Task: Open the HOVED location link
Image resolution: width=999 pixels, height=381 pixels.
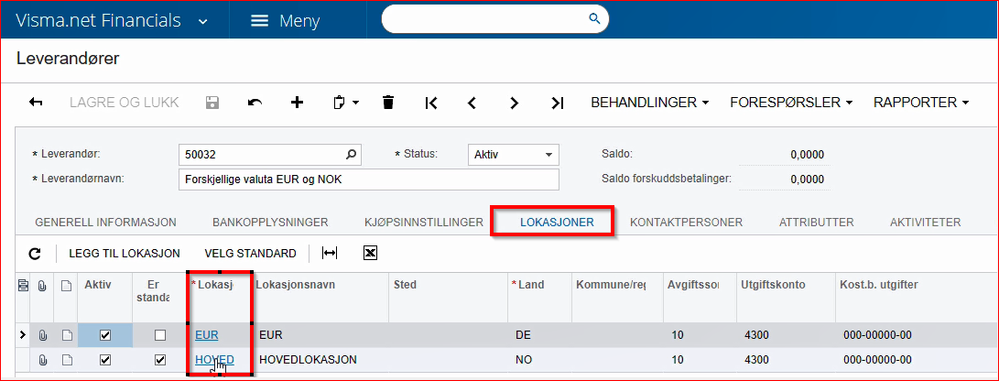Action: (215, 360)
